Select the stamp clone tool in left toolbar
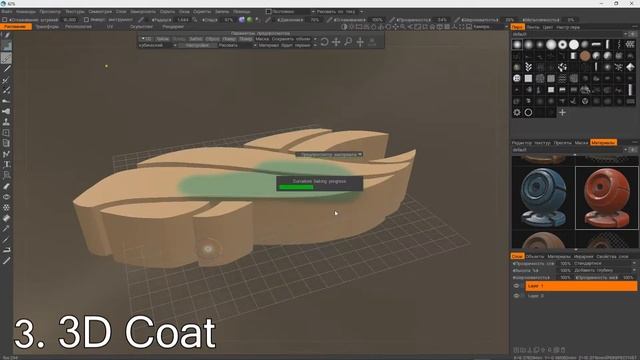 tap(7, 122)
